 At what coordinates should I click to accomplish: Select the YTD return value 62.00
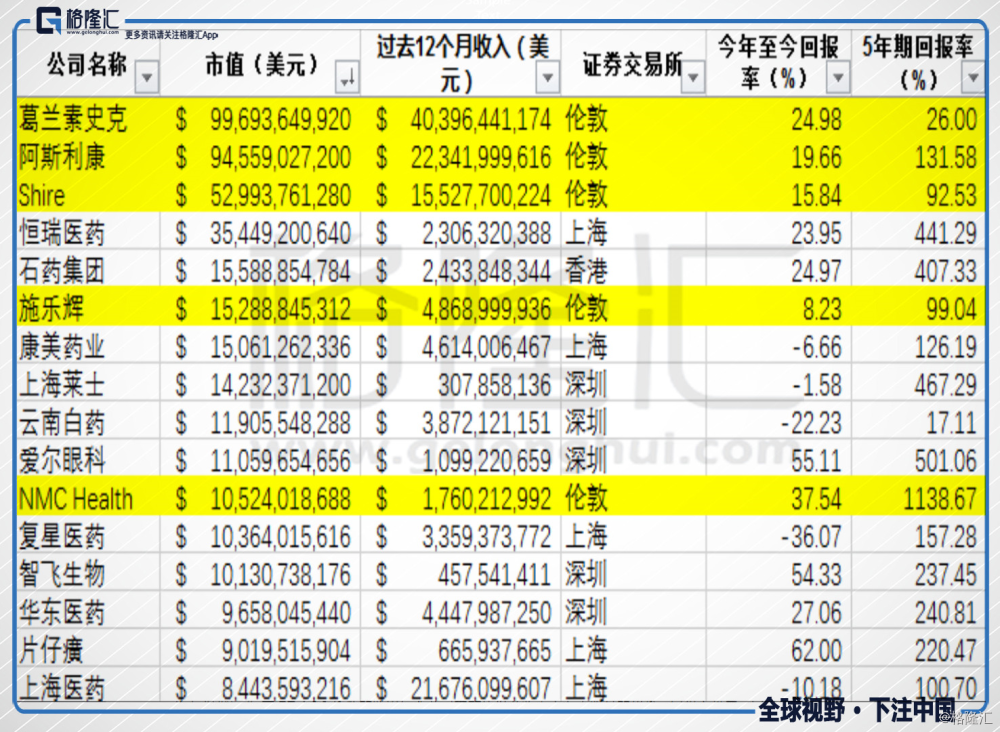click(816, 650)
